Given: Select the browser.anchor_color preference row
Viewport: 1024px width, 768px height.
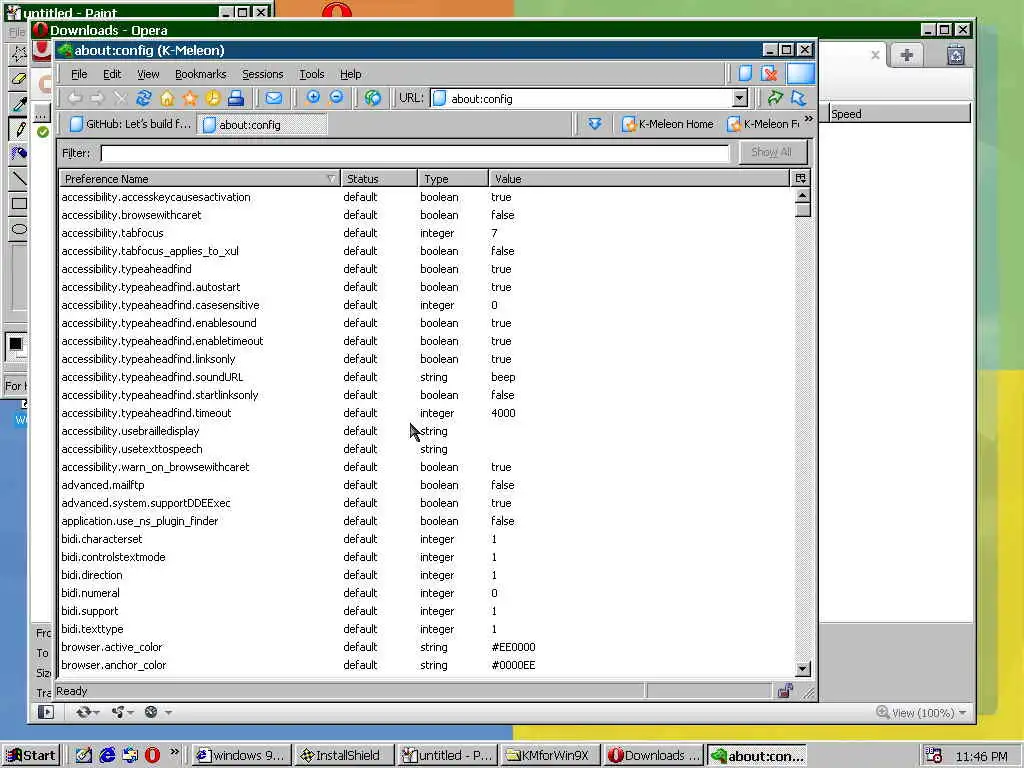Looking at the screenshot, I should 427,665.
